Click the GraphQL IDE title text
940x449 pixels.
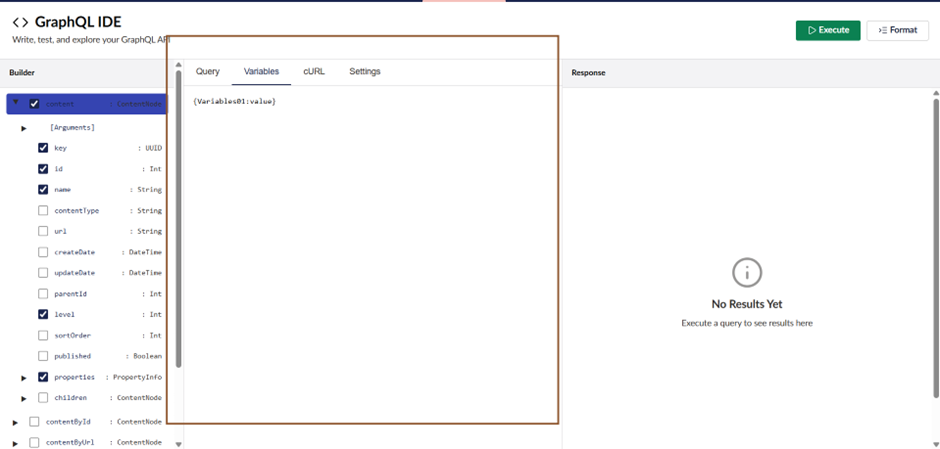tap(78, 22)
